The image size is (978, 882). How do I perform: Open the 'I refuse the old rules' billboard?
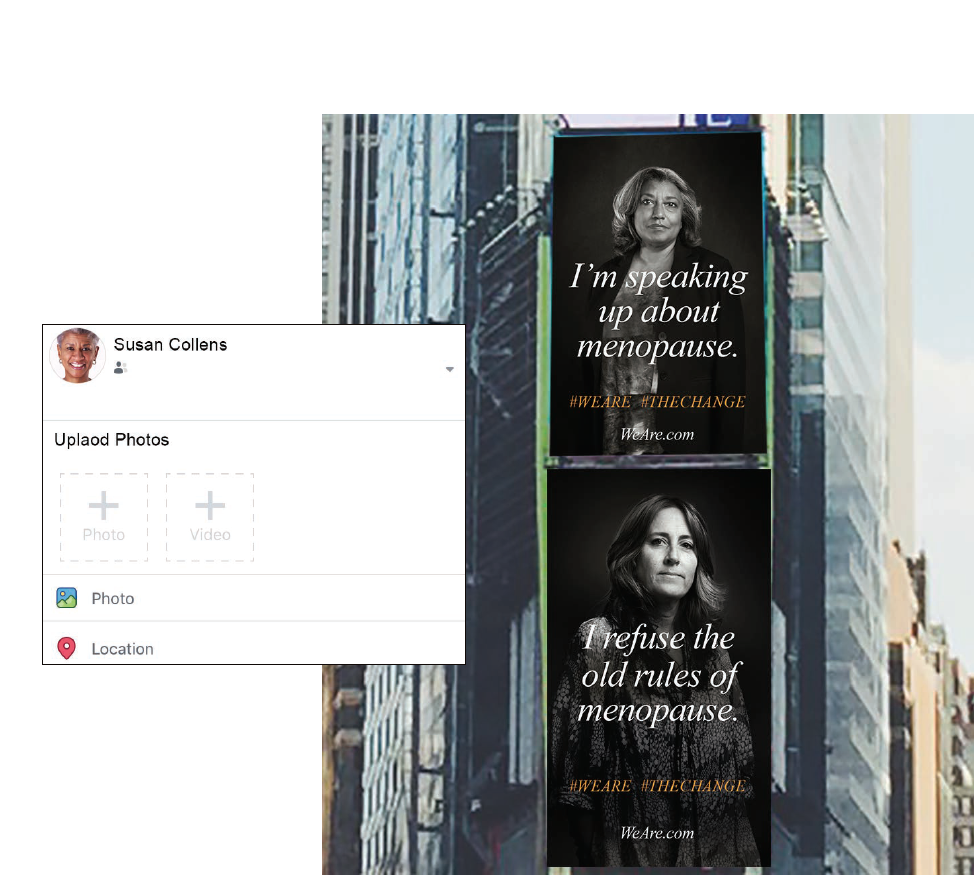point(659,667)
